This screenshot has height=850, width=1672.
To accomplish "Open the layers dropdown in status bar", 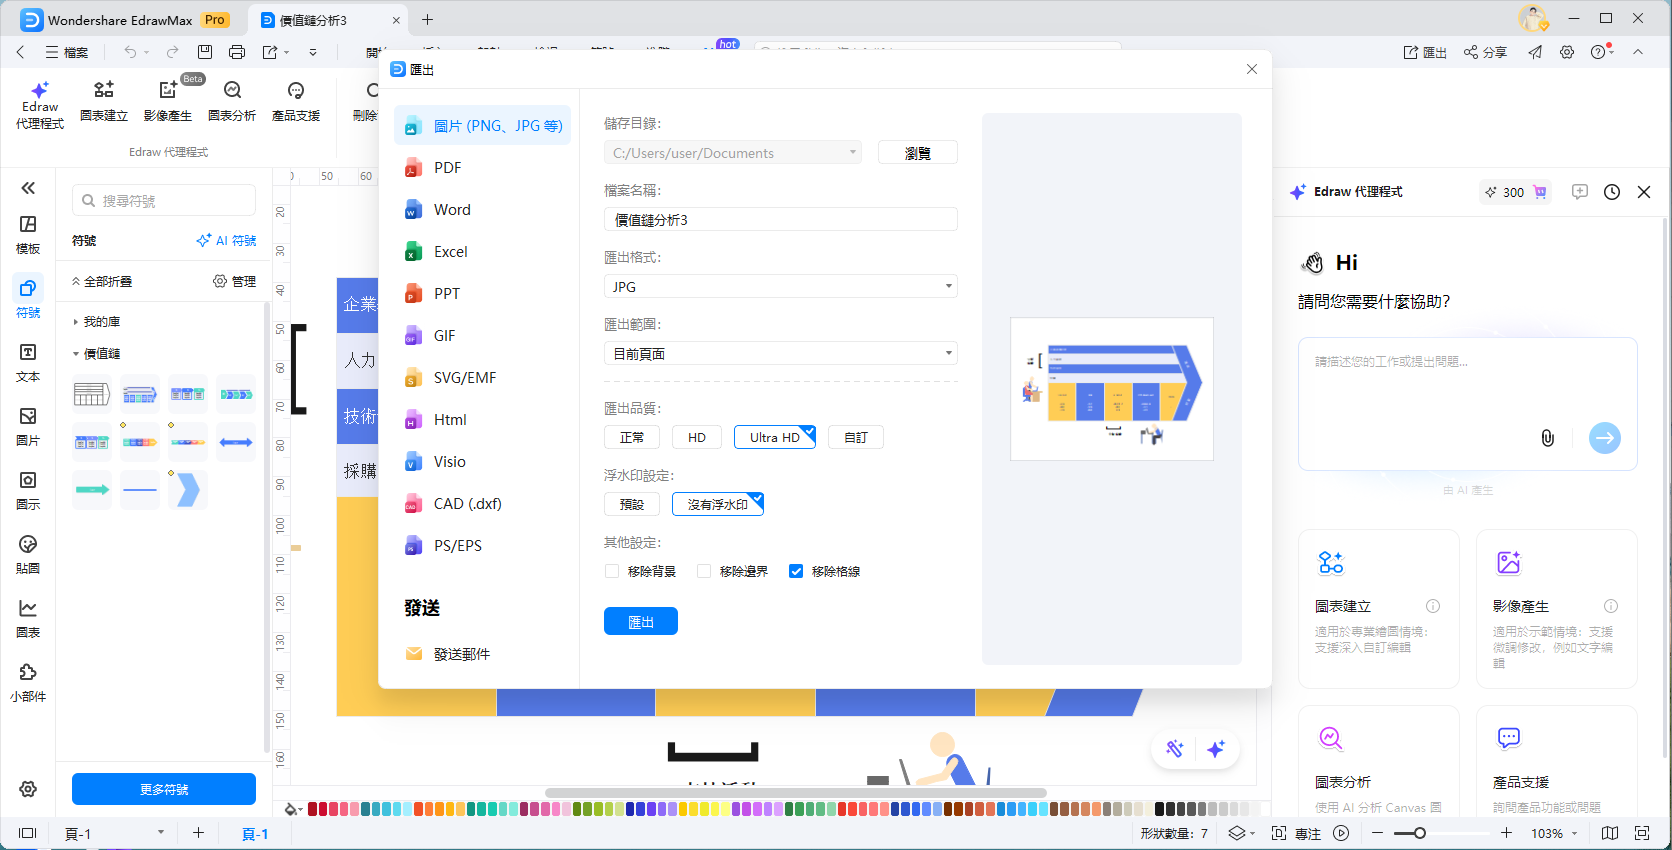I will tap(1242, 833).
